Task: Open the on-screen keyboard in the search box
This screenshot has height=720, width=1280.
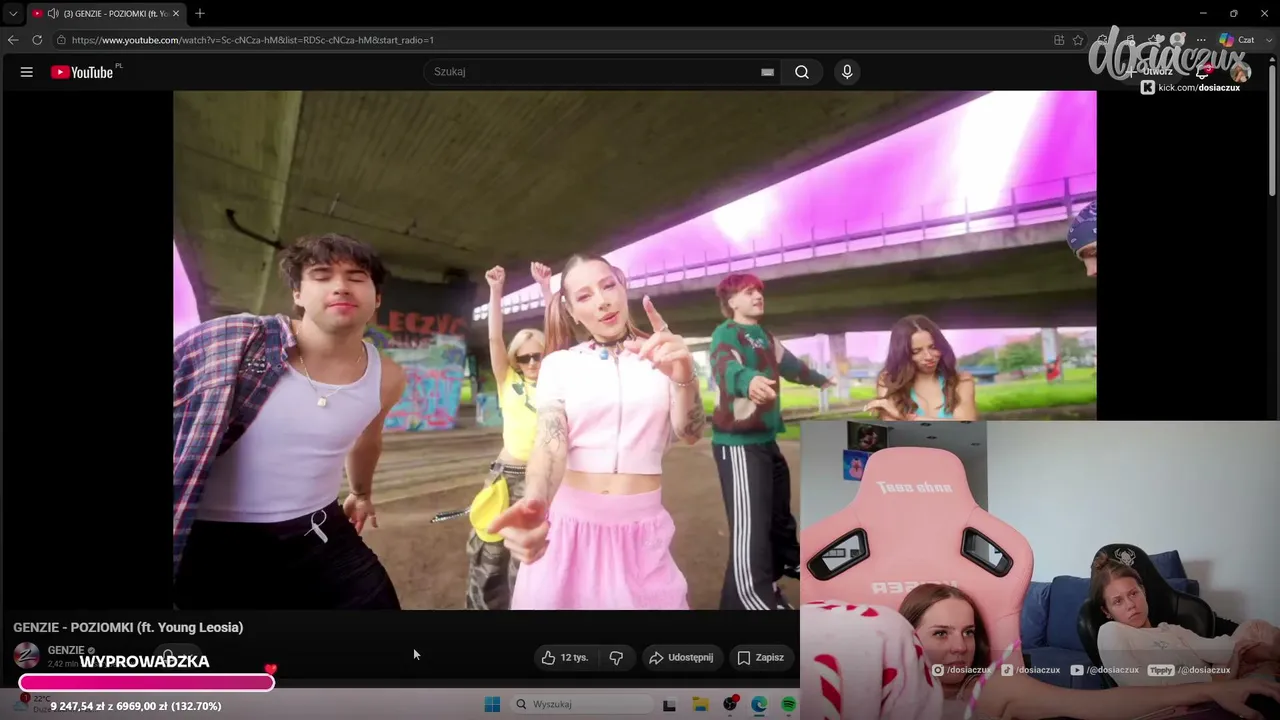Action: (767, 72)
